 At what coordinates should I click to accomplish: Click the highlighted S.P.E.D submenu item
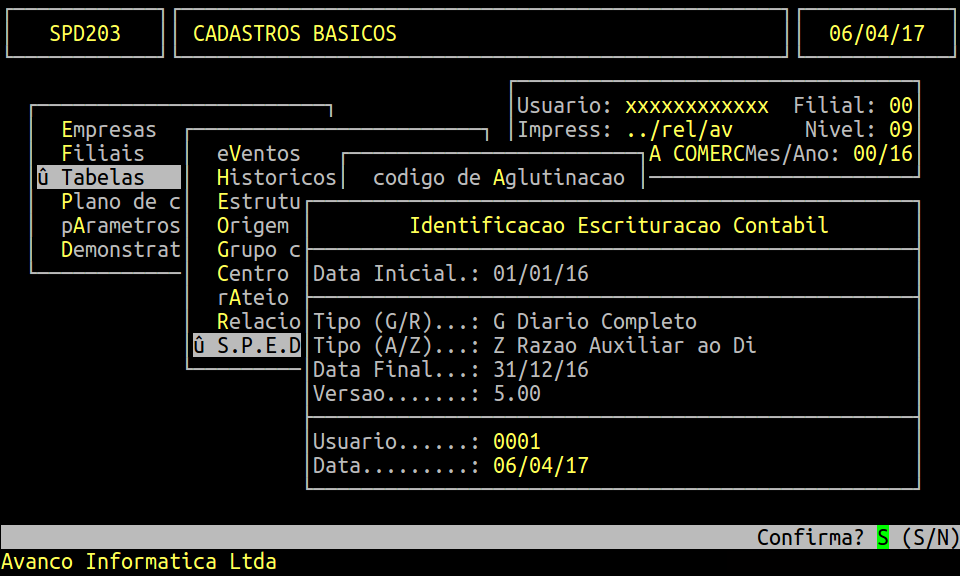(x=258, y=346)
